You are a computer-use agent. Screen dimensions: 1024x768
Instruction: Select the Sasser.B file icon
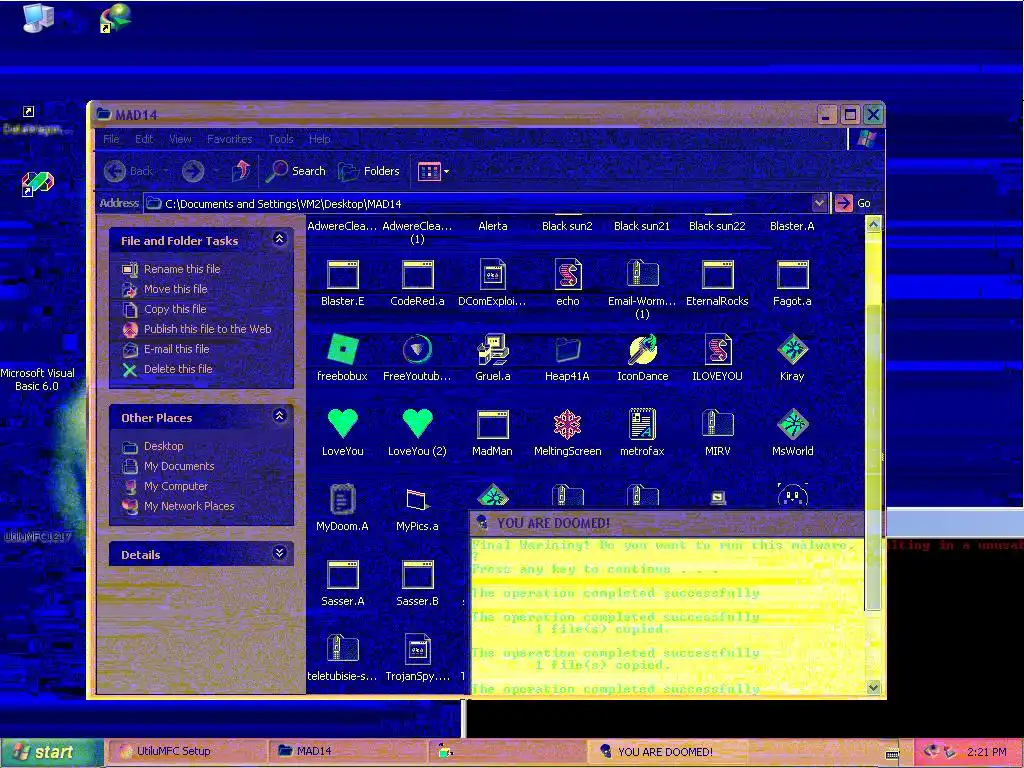[418, 575]
